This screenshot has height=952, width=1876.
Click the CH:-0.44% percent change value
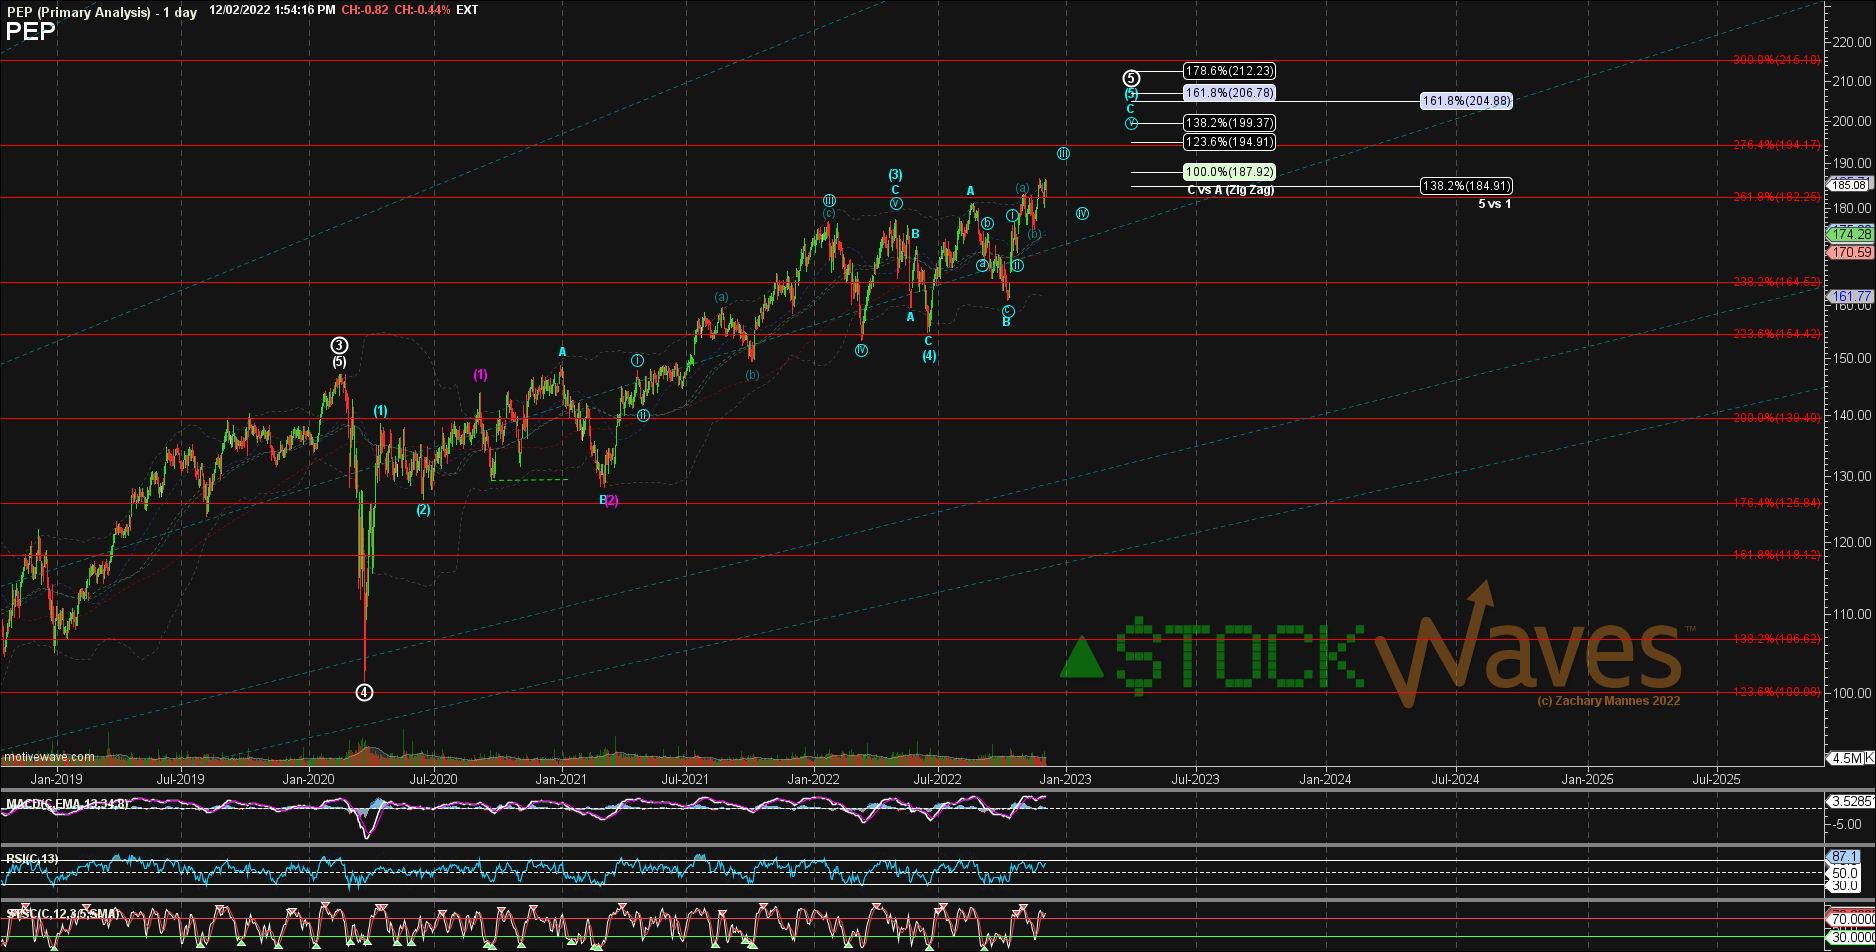click(423, 10)
